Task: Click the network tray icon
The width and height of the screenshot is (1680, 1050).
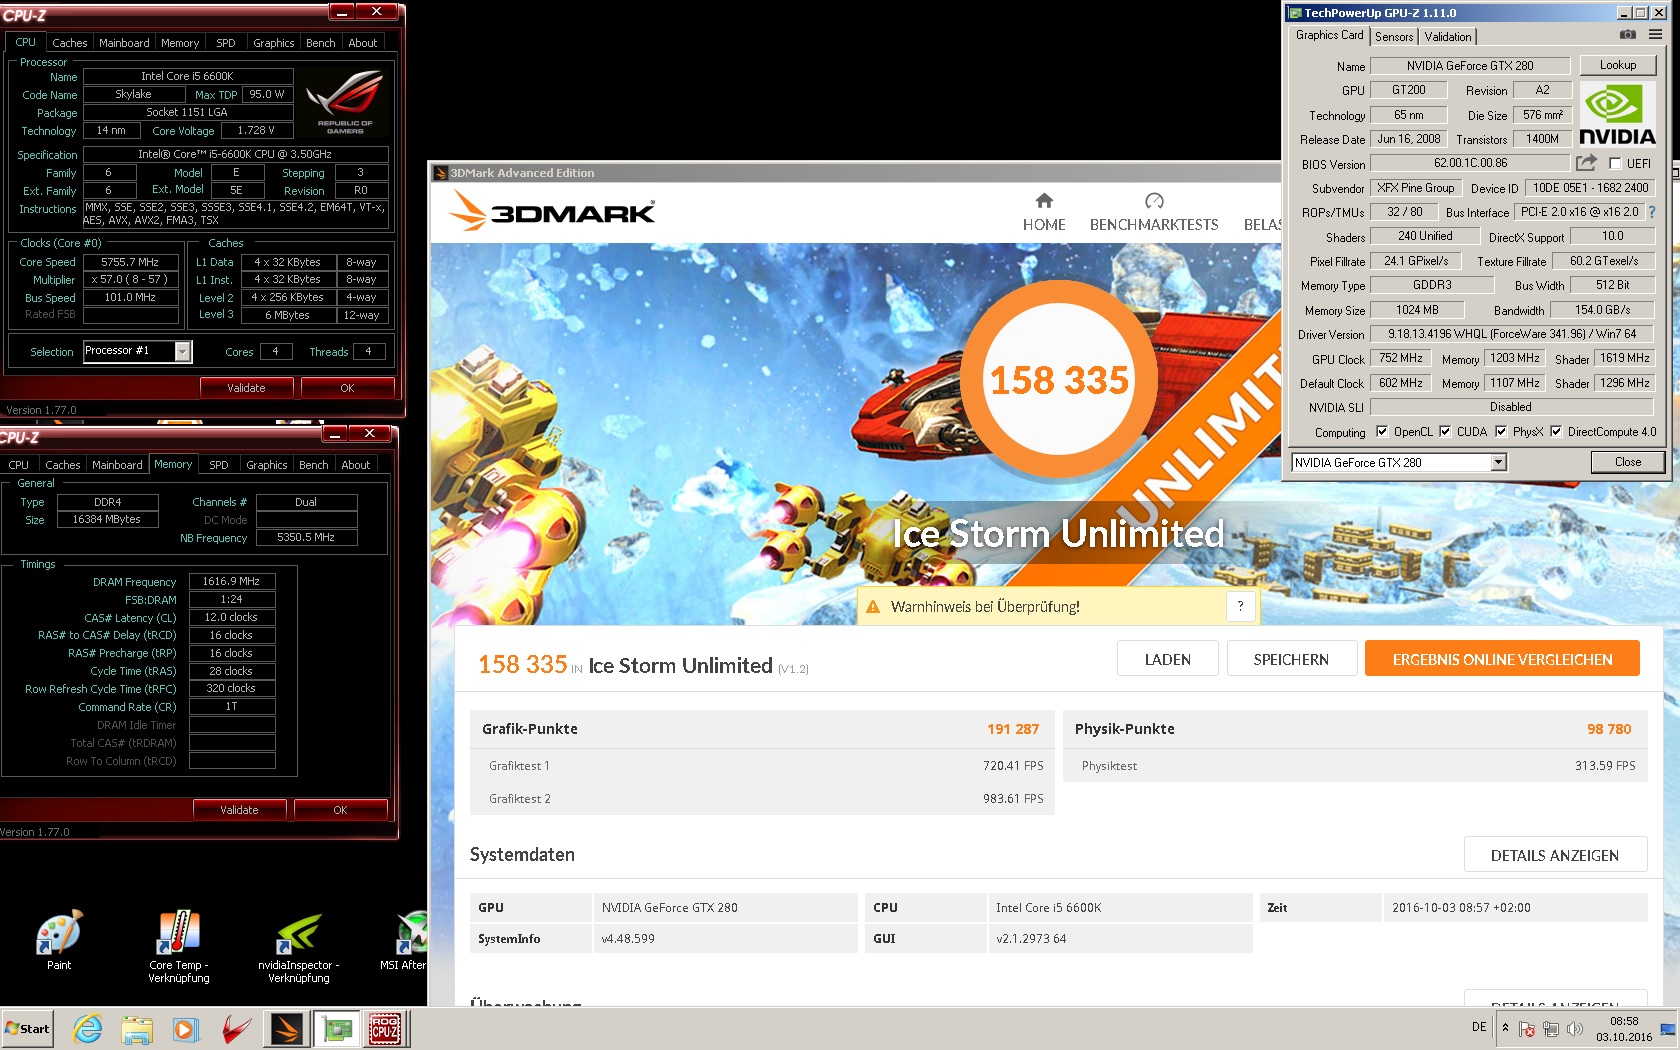Action: tap(1551, 1029)
